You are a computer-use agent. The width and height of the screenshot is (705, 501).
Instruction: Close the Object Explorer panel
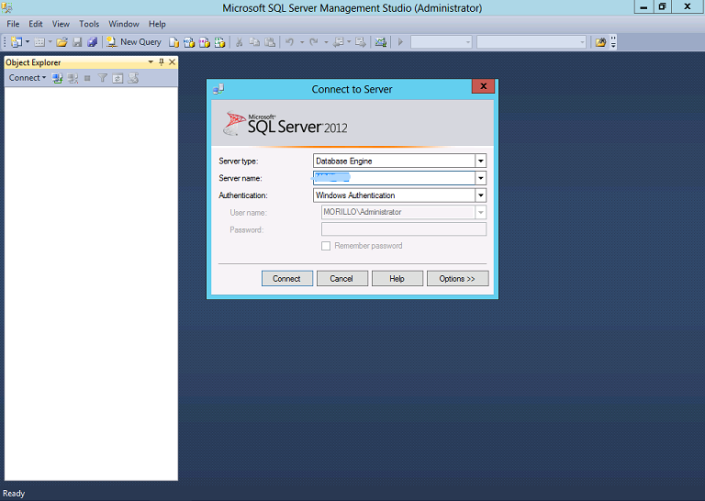(x=172, y=62)
